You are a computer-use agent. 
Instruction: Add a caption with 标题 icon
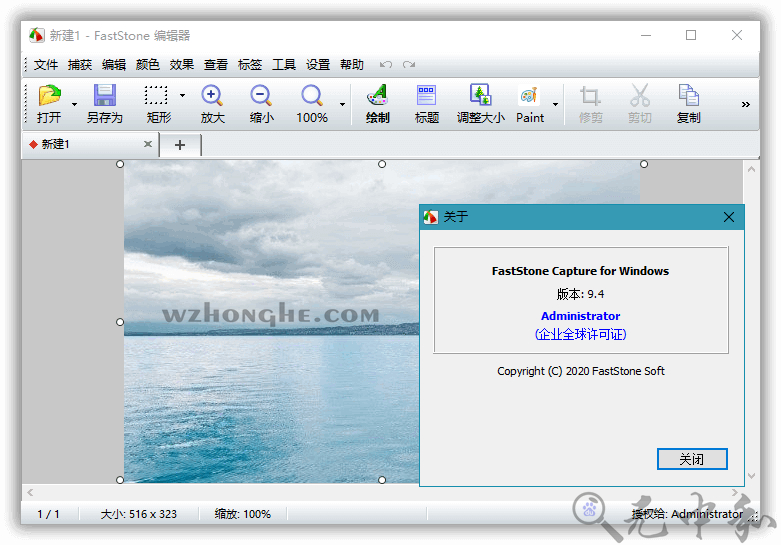click(x=427, y=104)
